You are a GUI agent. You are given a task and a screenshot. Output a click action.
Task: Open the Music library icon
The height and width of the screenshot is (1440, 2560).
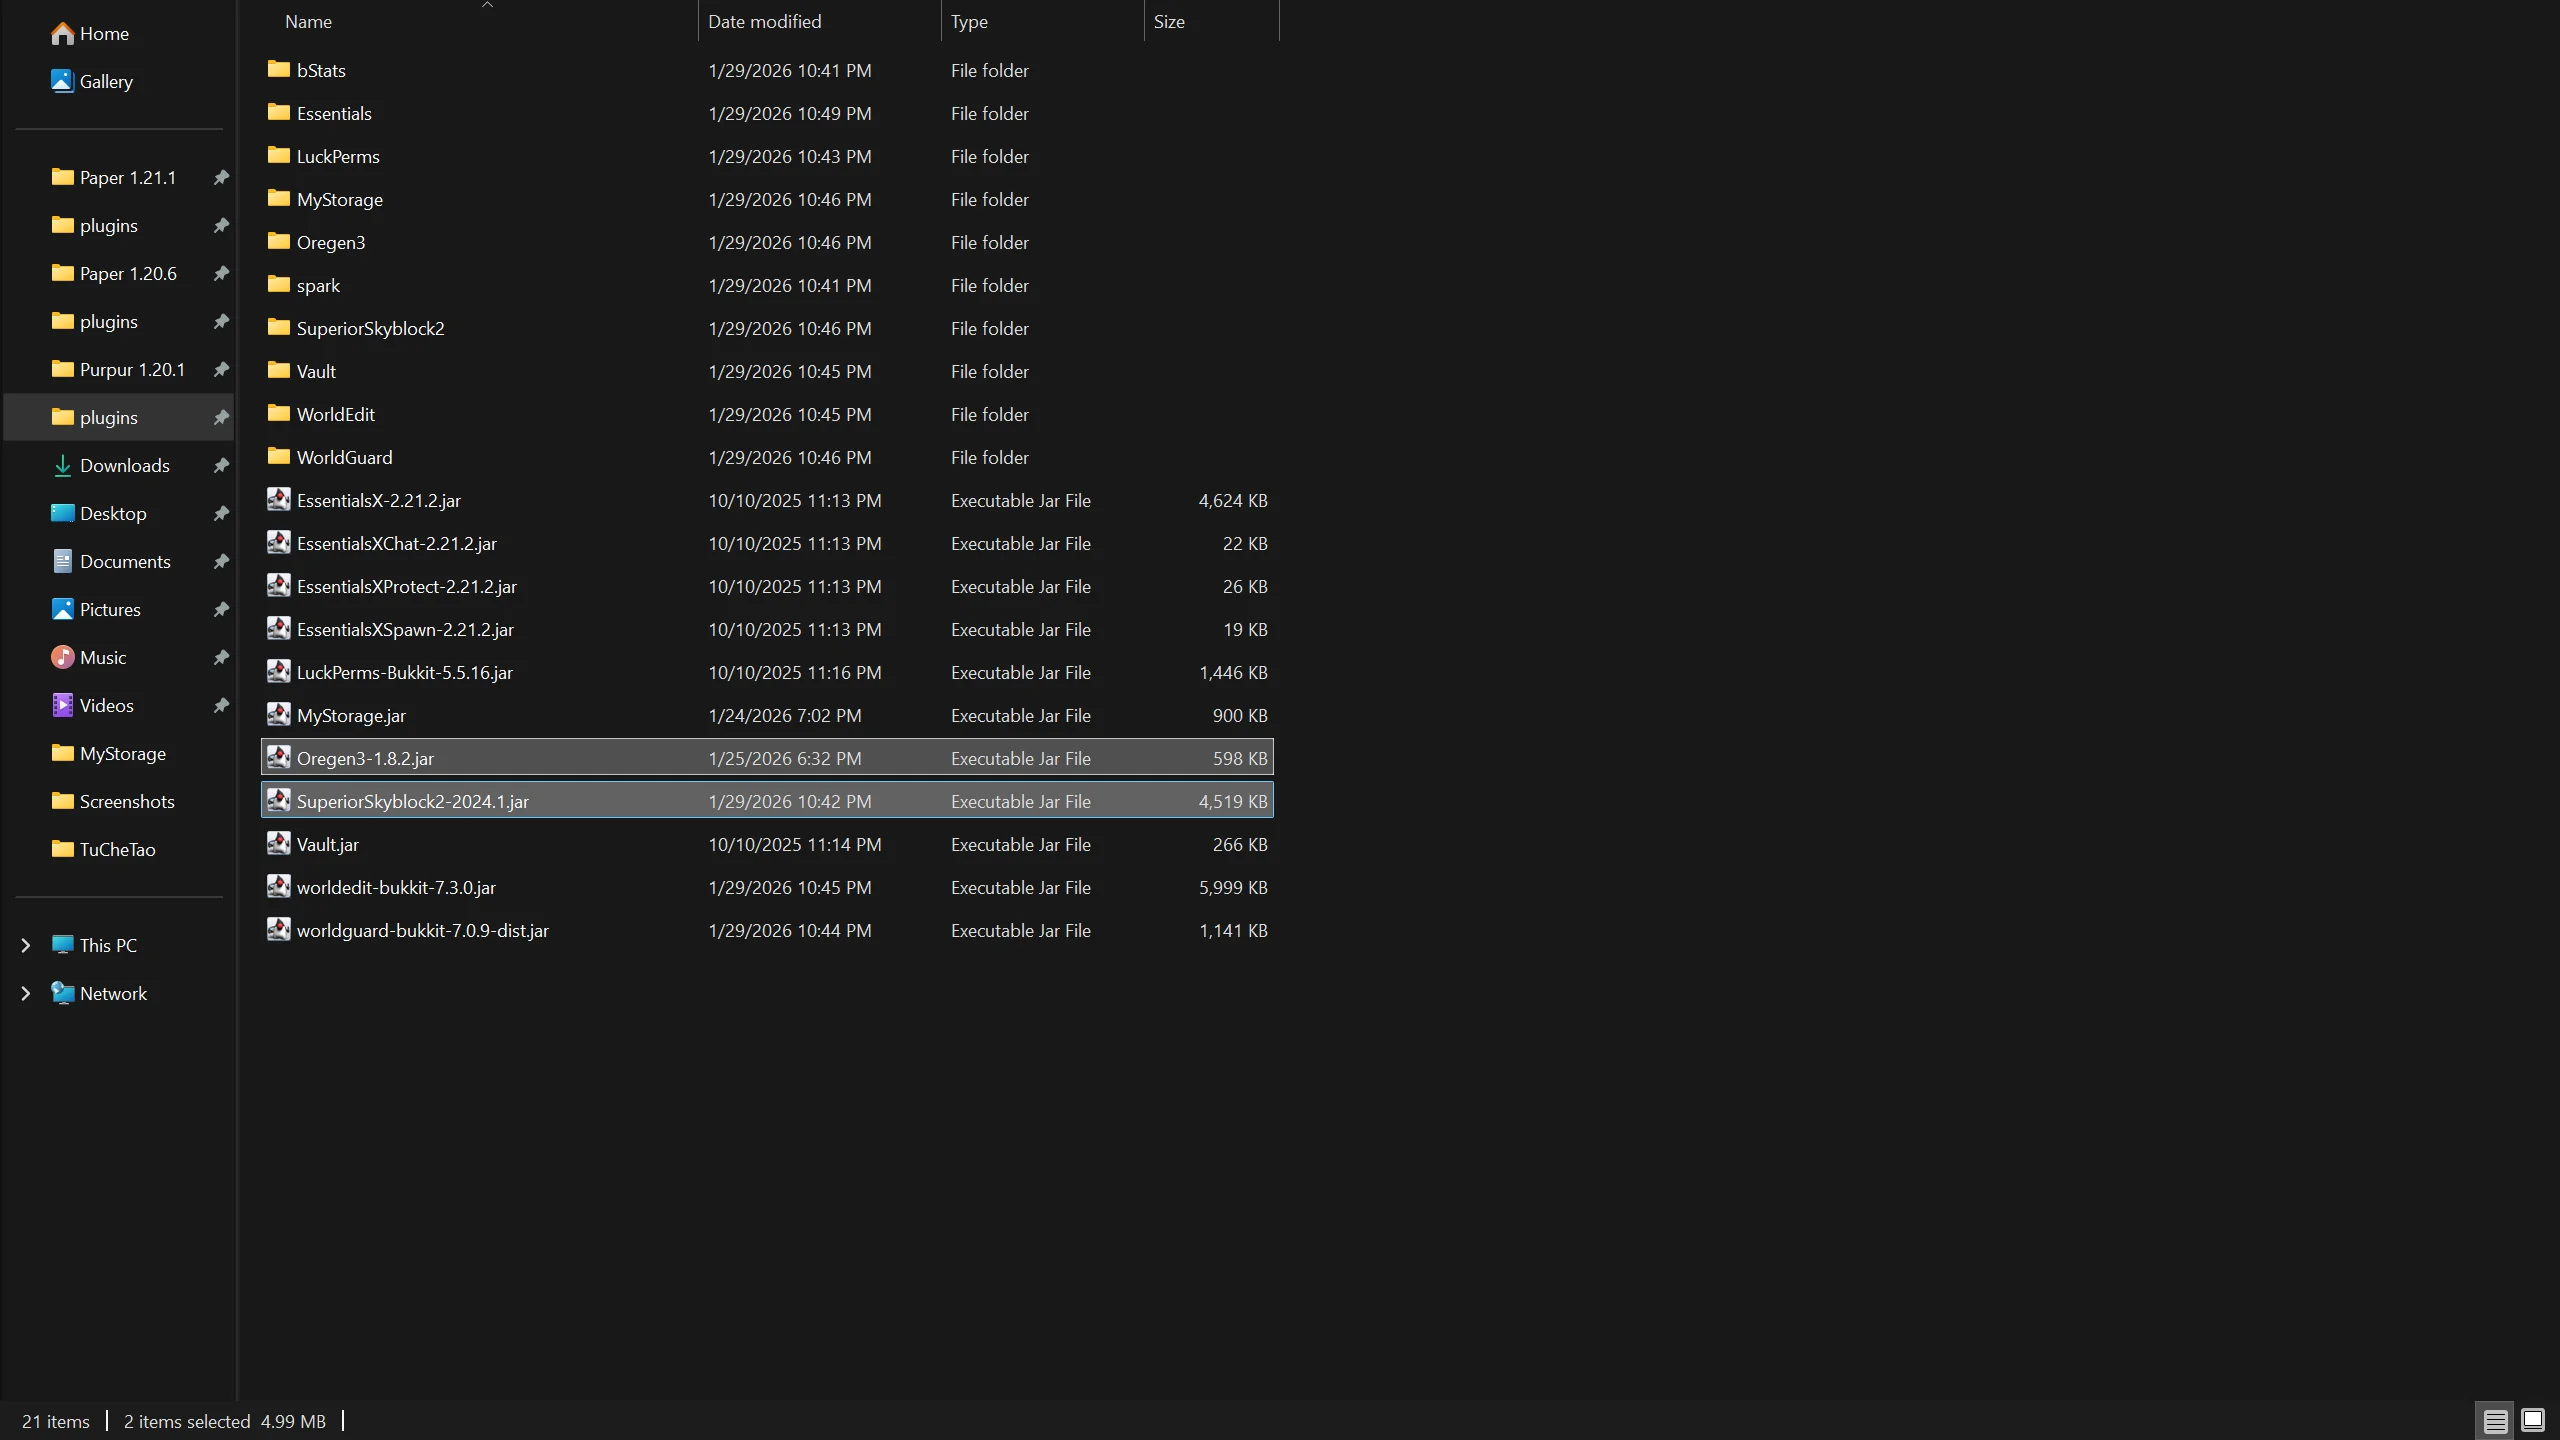(62, 658)
